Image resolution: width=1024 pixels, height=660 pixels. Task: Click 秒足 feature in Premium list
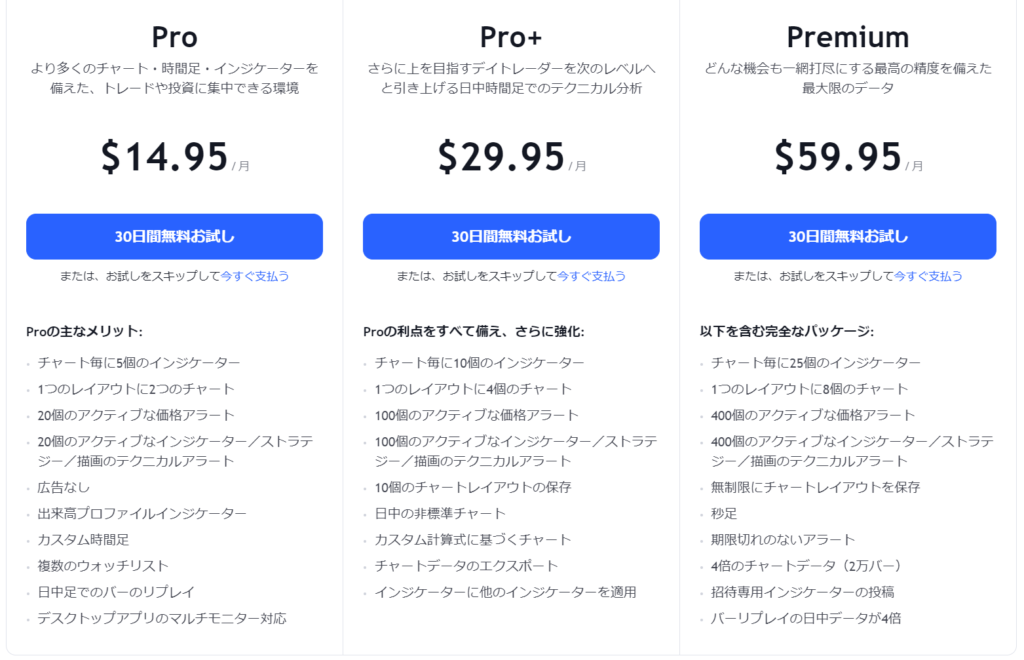(724, 514)
